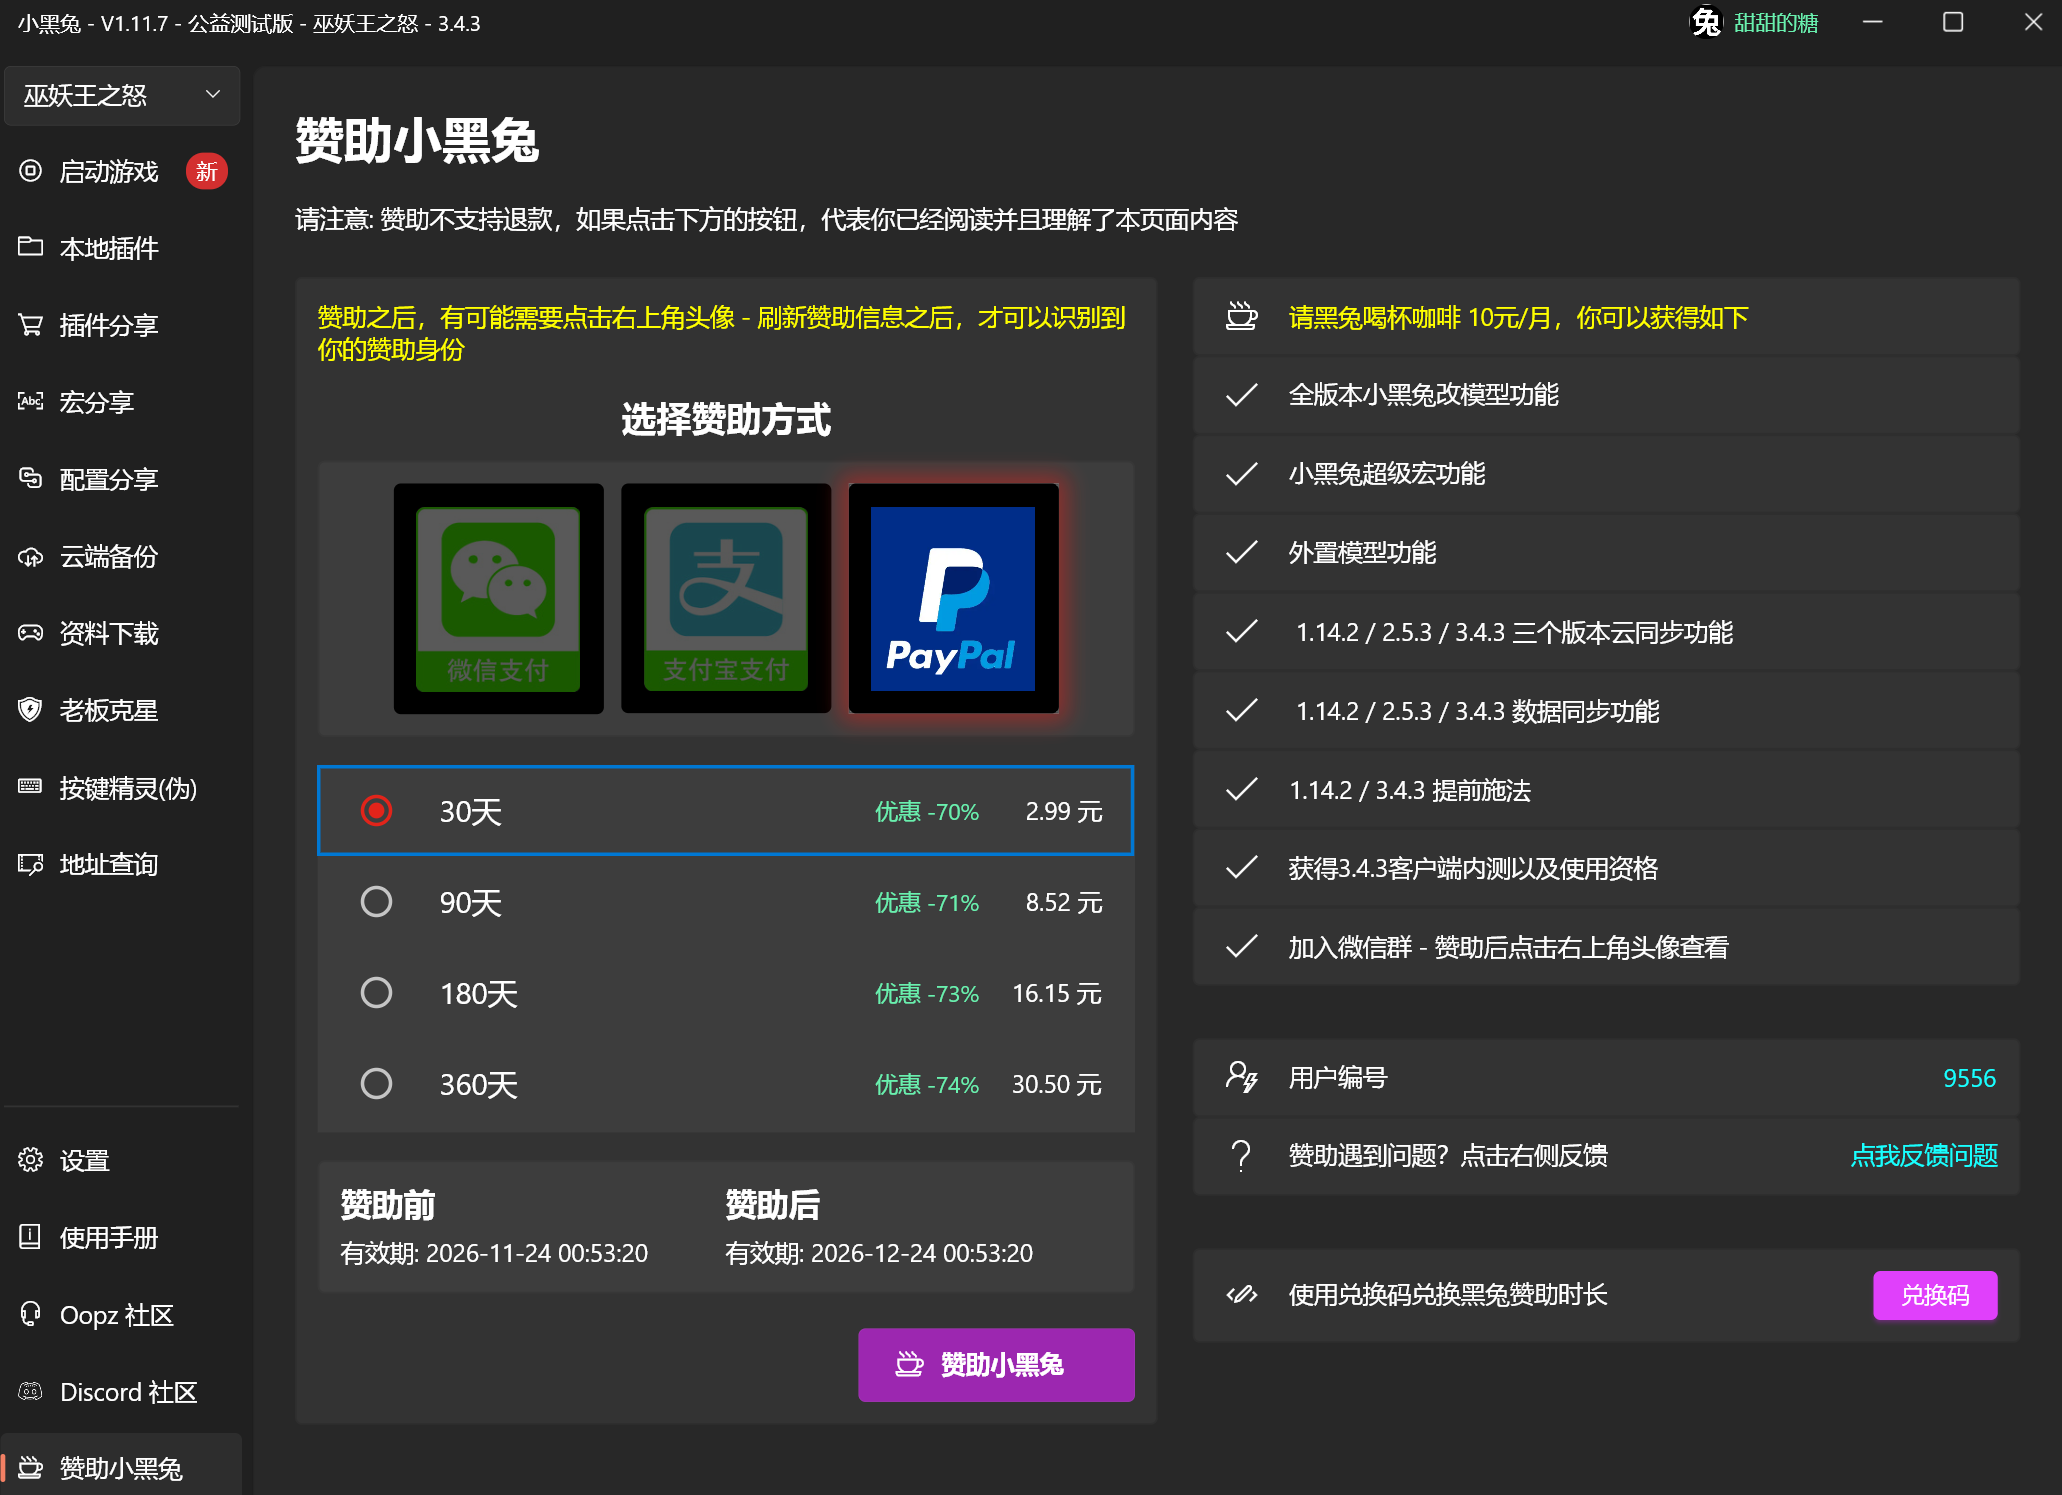Switch to 插件分享 page
The image size is (2062, 1495).
pyautogui.click(x=121, y=325)
